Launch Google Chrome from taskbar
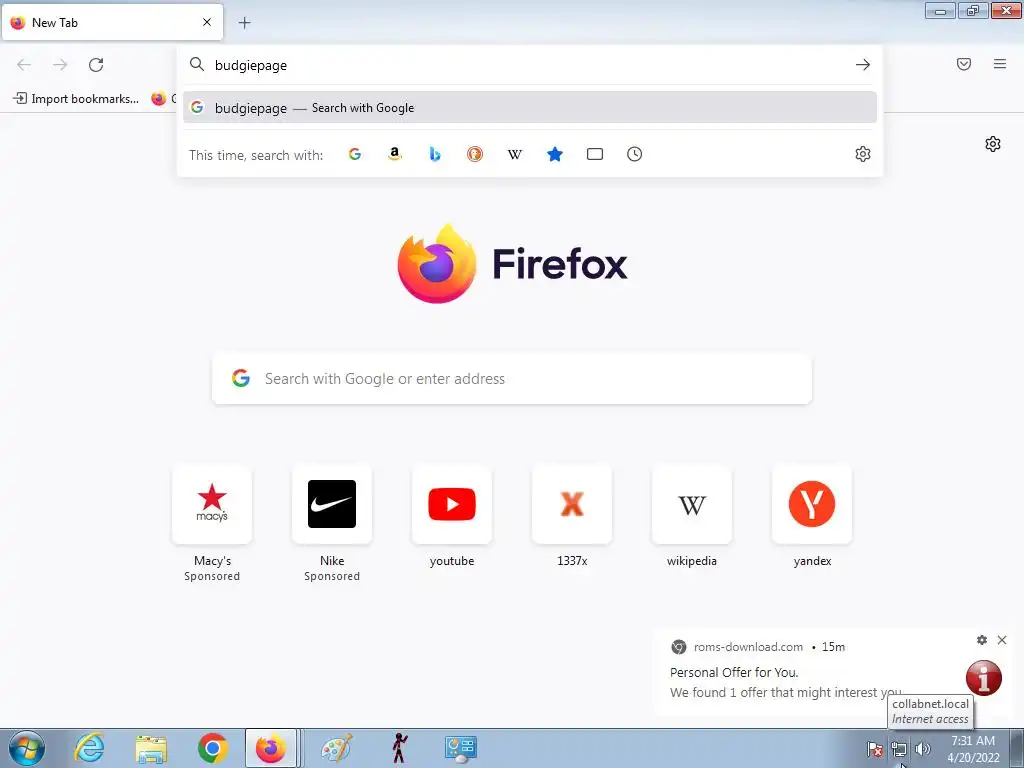 tap(212, 748)
